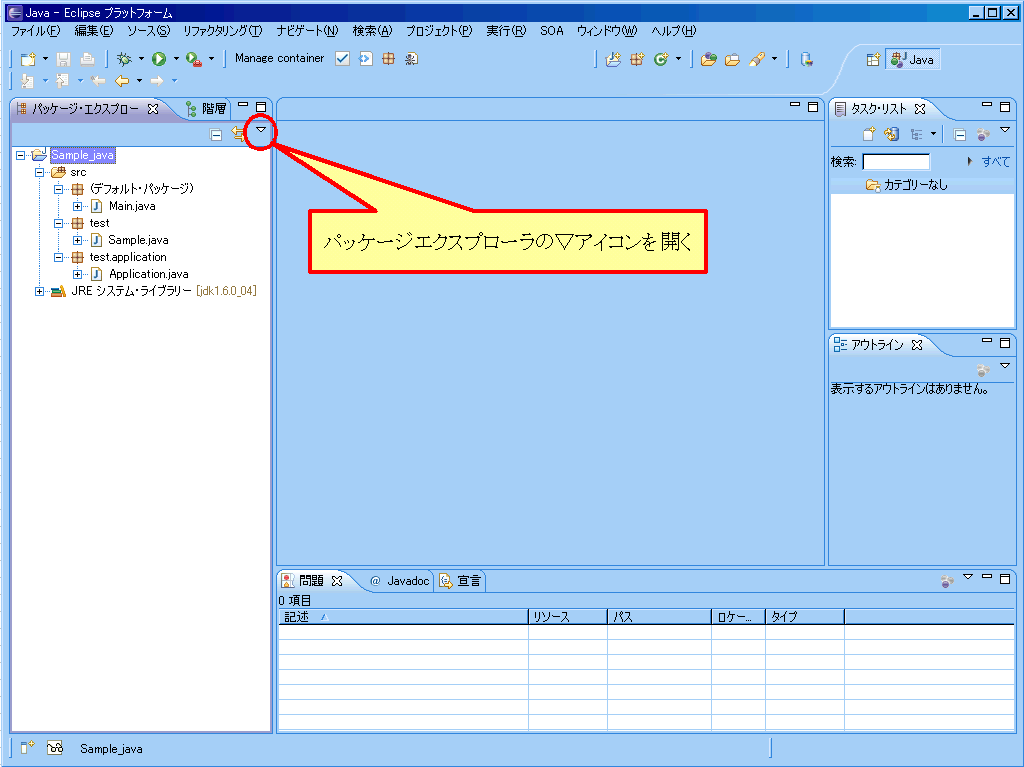Viewport: 1024px width, 767px height.
Task: Open dropdown arrow next to New Class icon
Action: [678, 59]
